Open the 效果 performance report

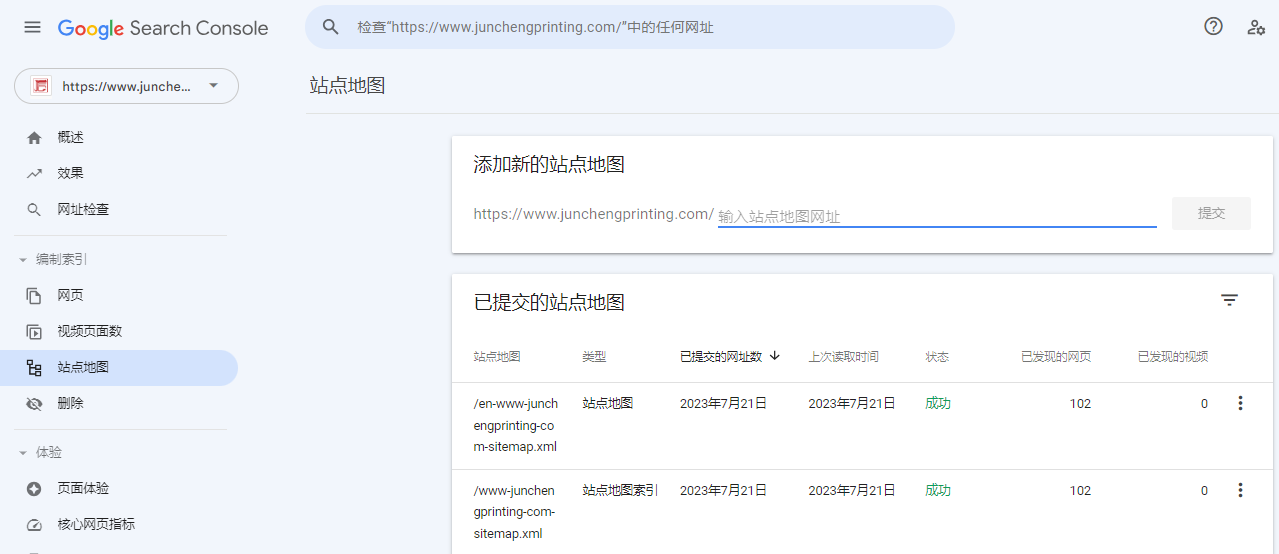(70, 173)
